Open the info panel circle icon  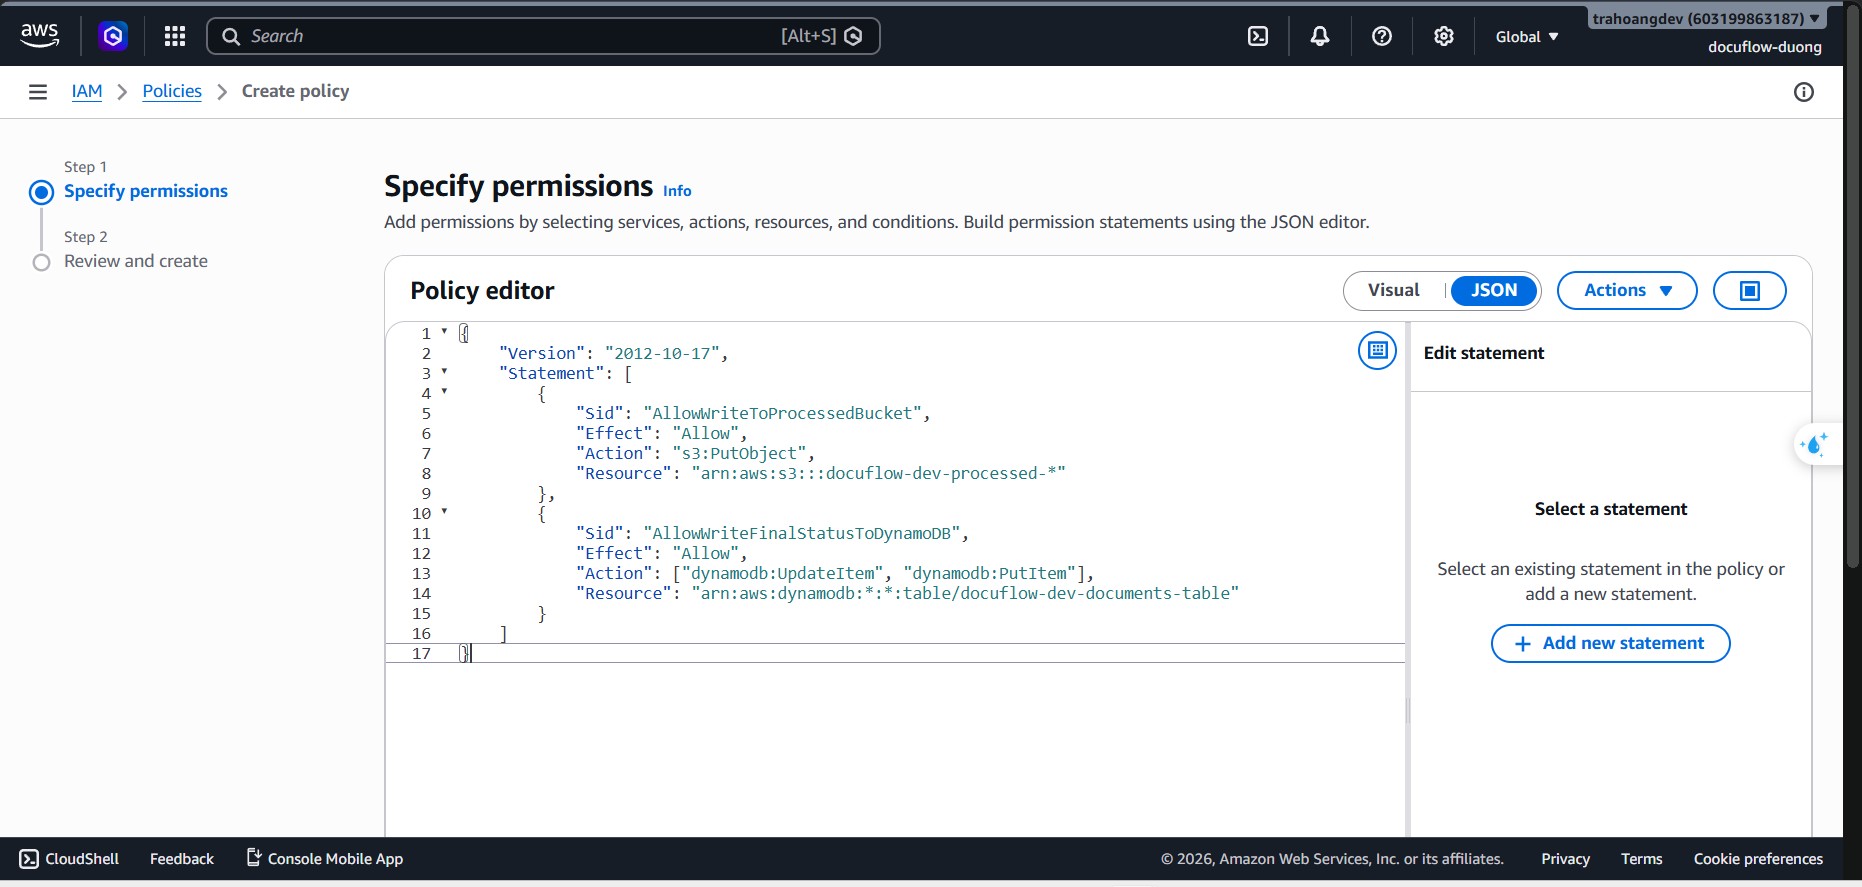pos(1804,92)
